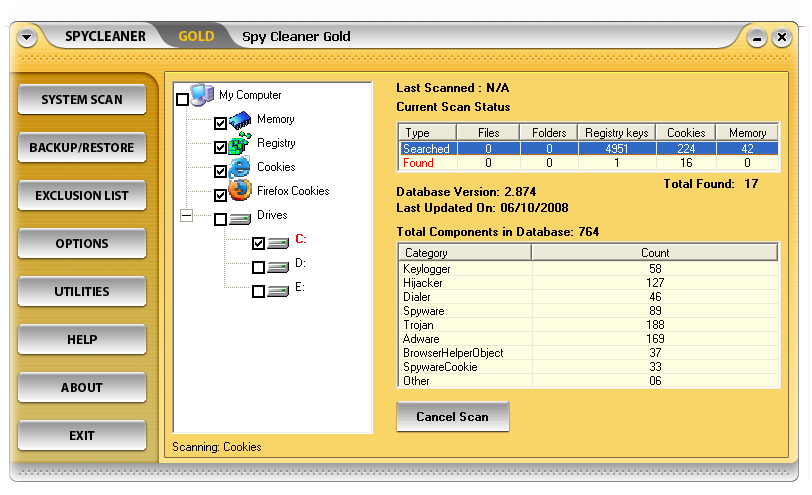
Task: Click the 16 cookies found cell
Action: [686, 163]
